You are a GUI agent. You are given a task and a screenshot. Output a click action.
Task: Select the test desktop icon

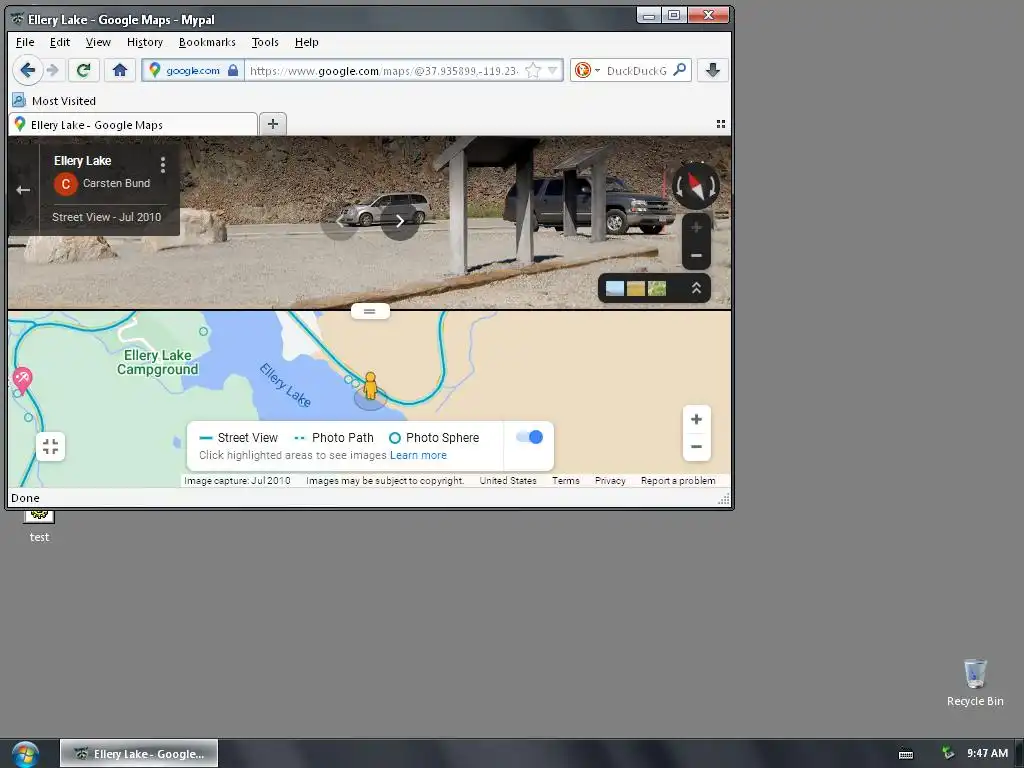(x=39, y=528)
